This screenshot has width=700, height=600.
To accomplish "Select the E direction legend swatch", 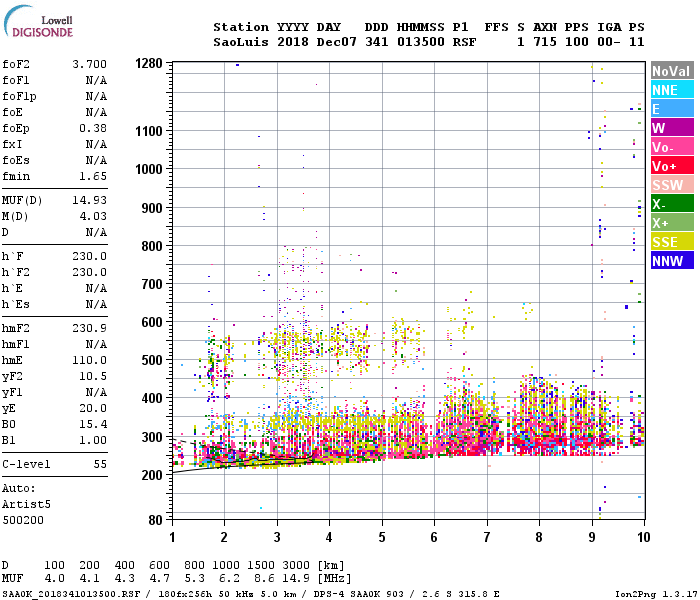I will (672, 109).
